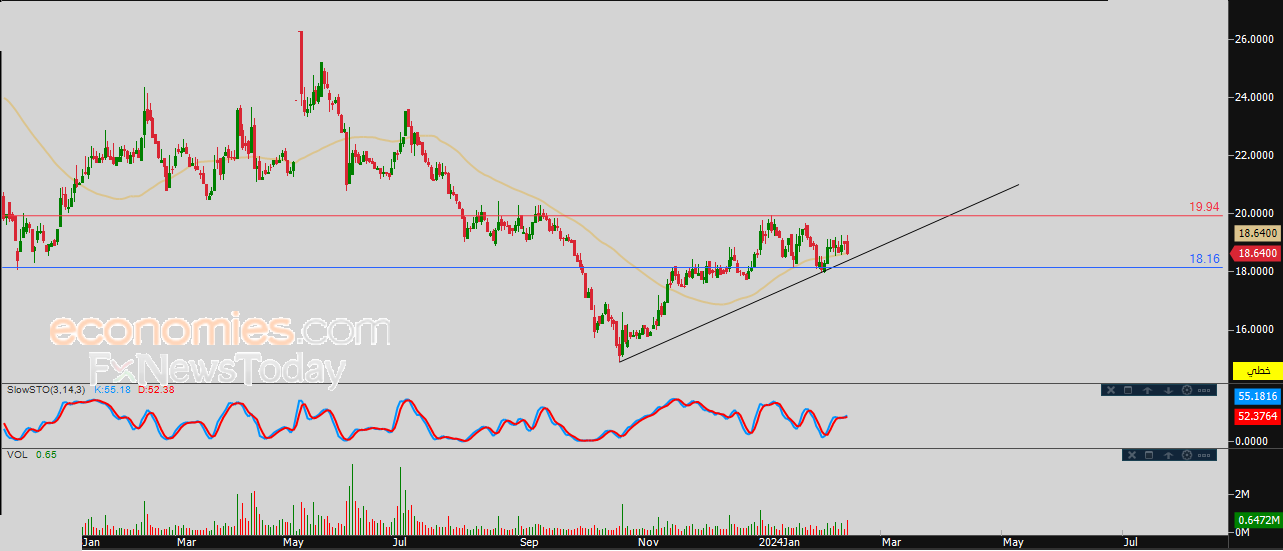Image resolution: width=1283 pixels, height=551 pixels.
Task: Click the 24.0000 price axis label
Action: [1256, 97]
